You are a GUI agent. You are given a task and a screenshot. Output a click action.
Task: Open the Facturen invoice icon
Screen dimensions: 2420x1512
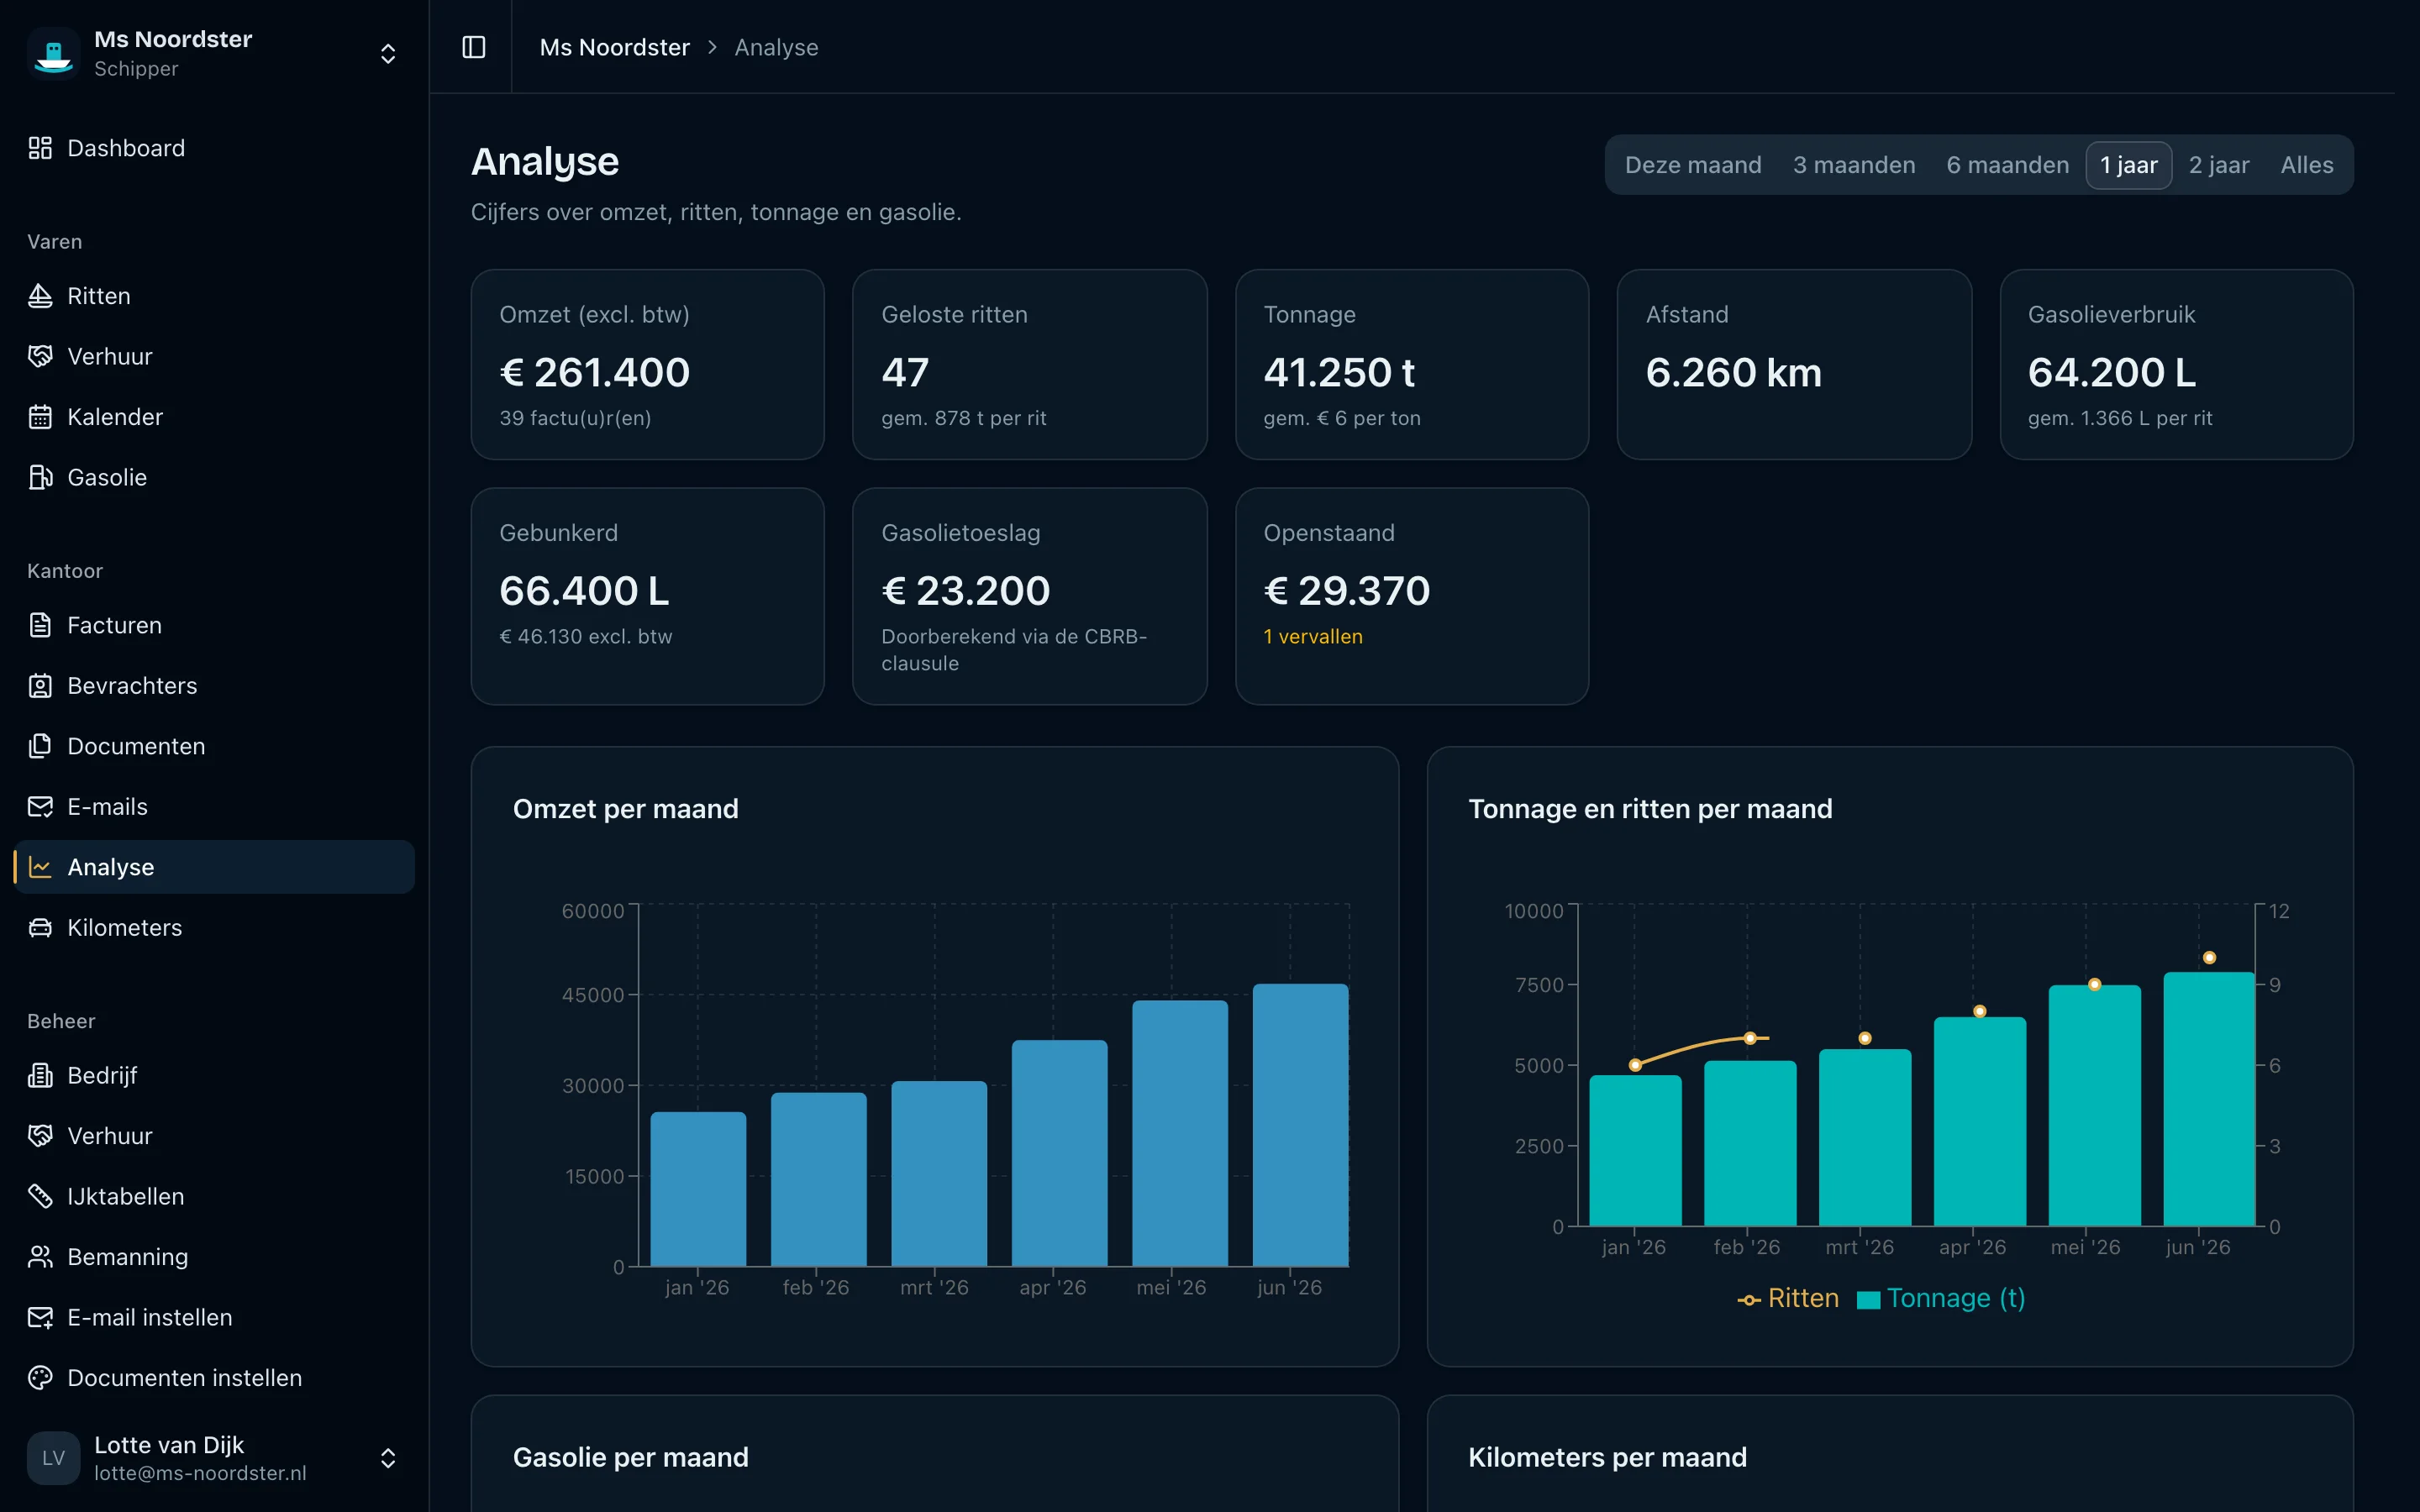click(x=40, y=625)
